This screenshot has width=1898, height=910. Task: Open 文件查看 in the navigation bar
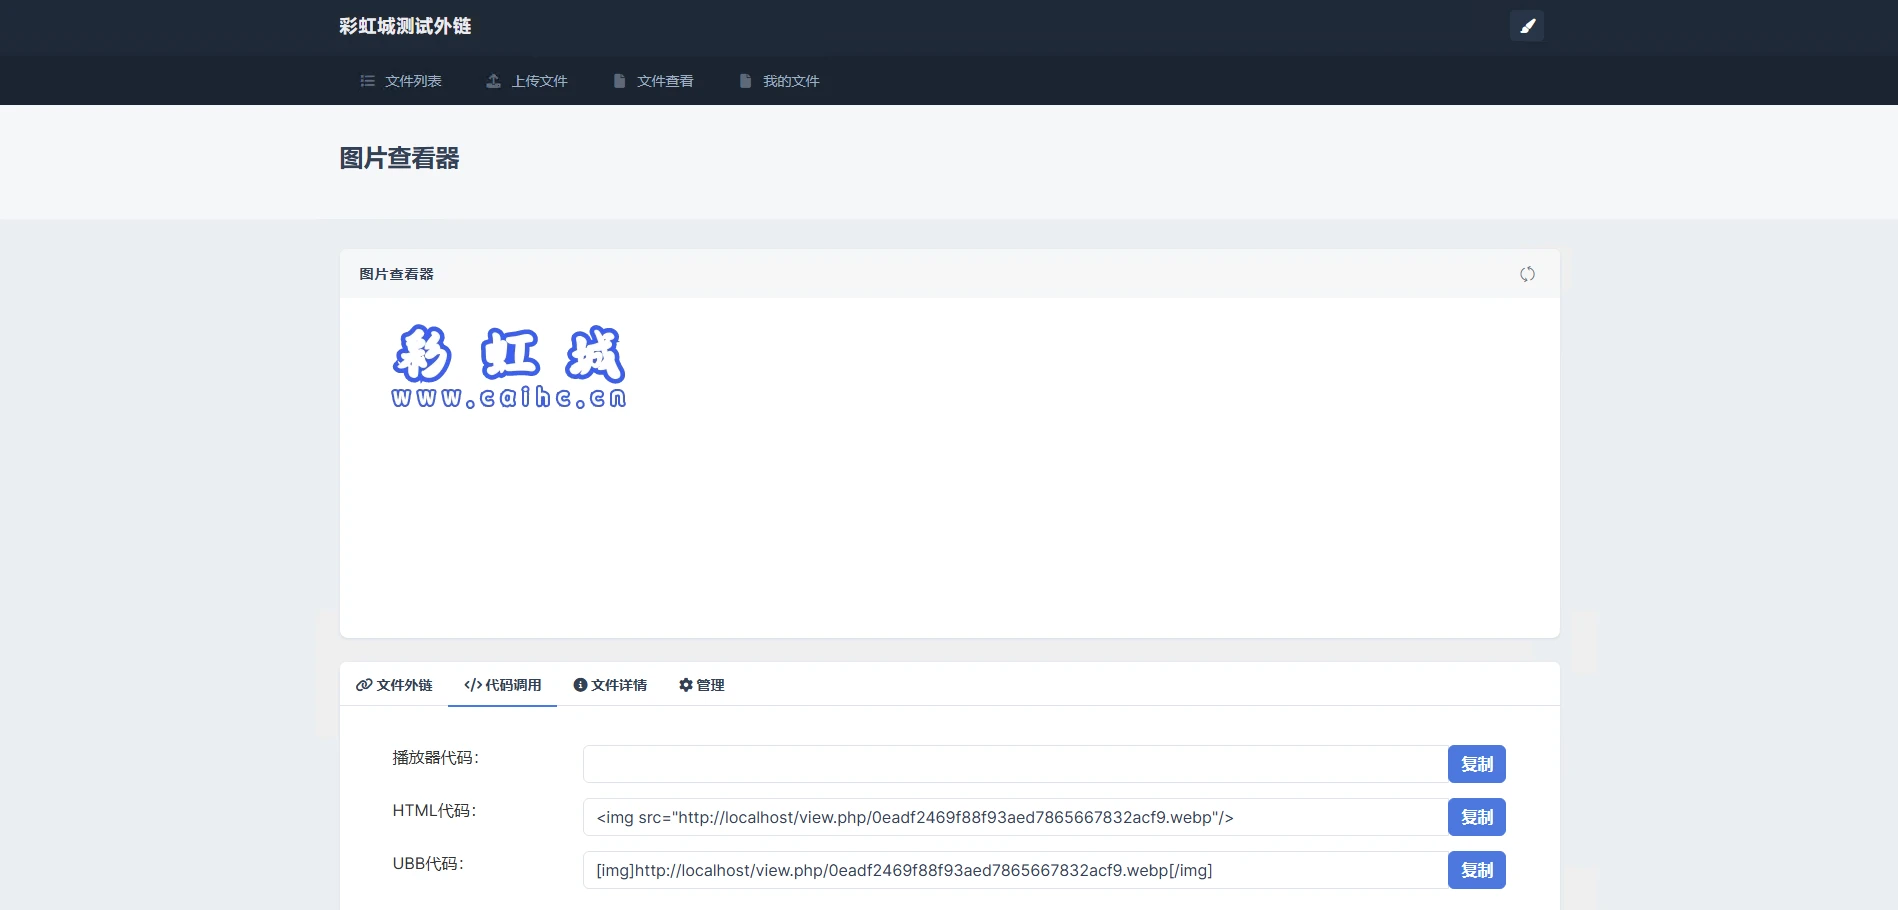pyautogui.click(x=653, y=81)
